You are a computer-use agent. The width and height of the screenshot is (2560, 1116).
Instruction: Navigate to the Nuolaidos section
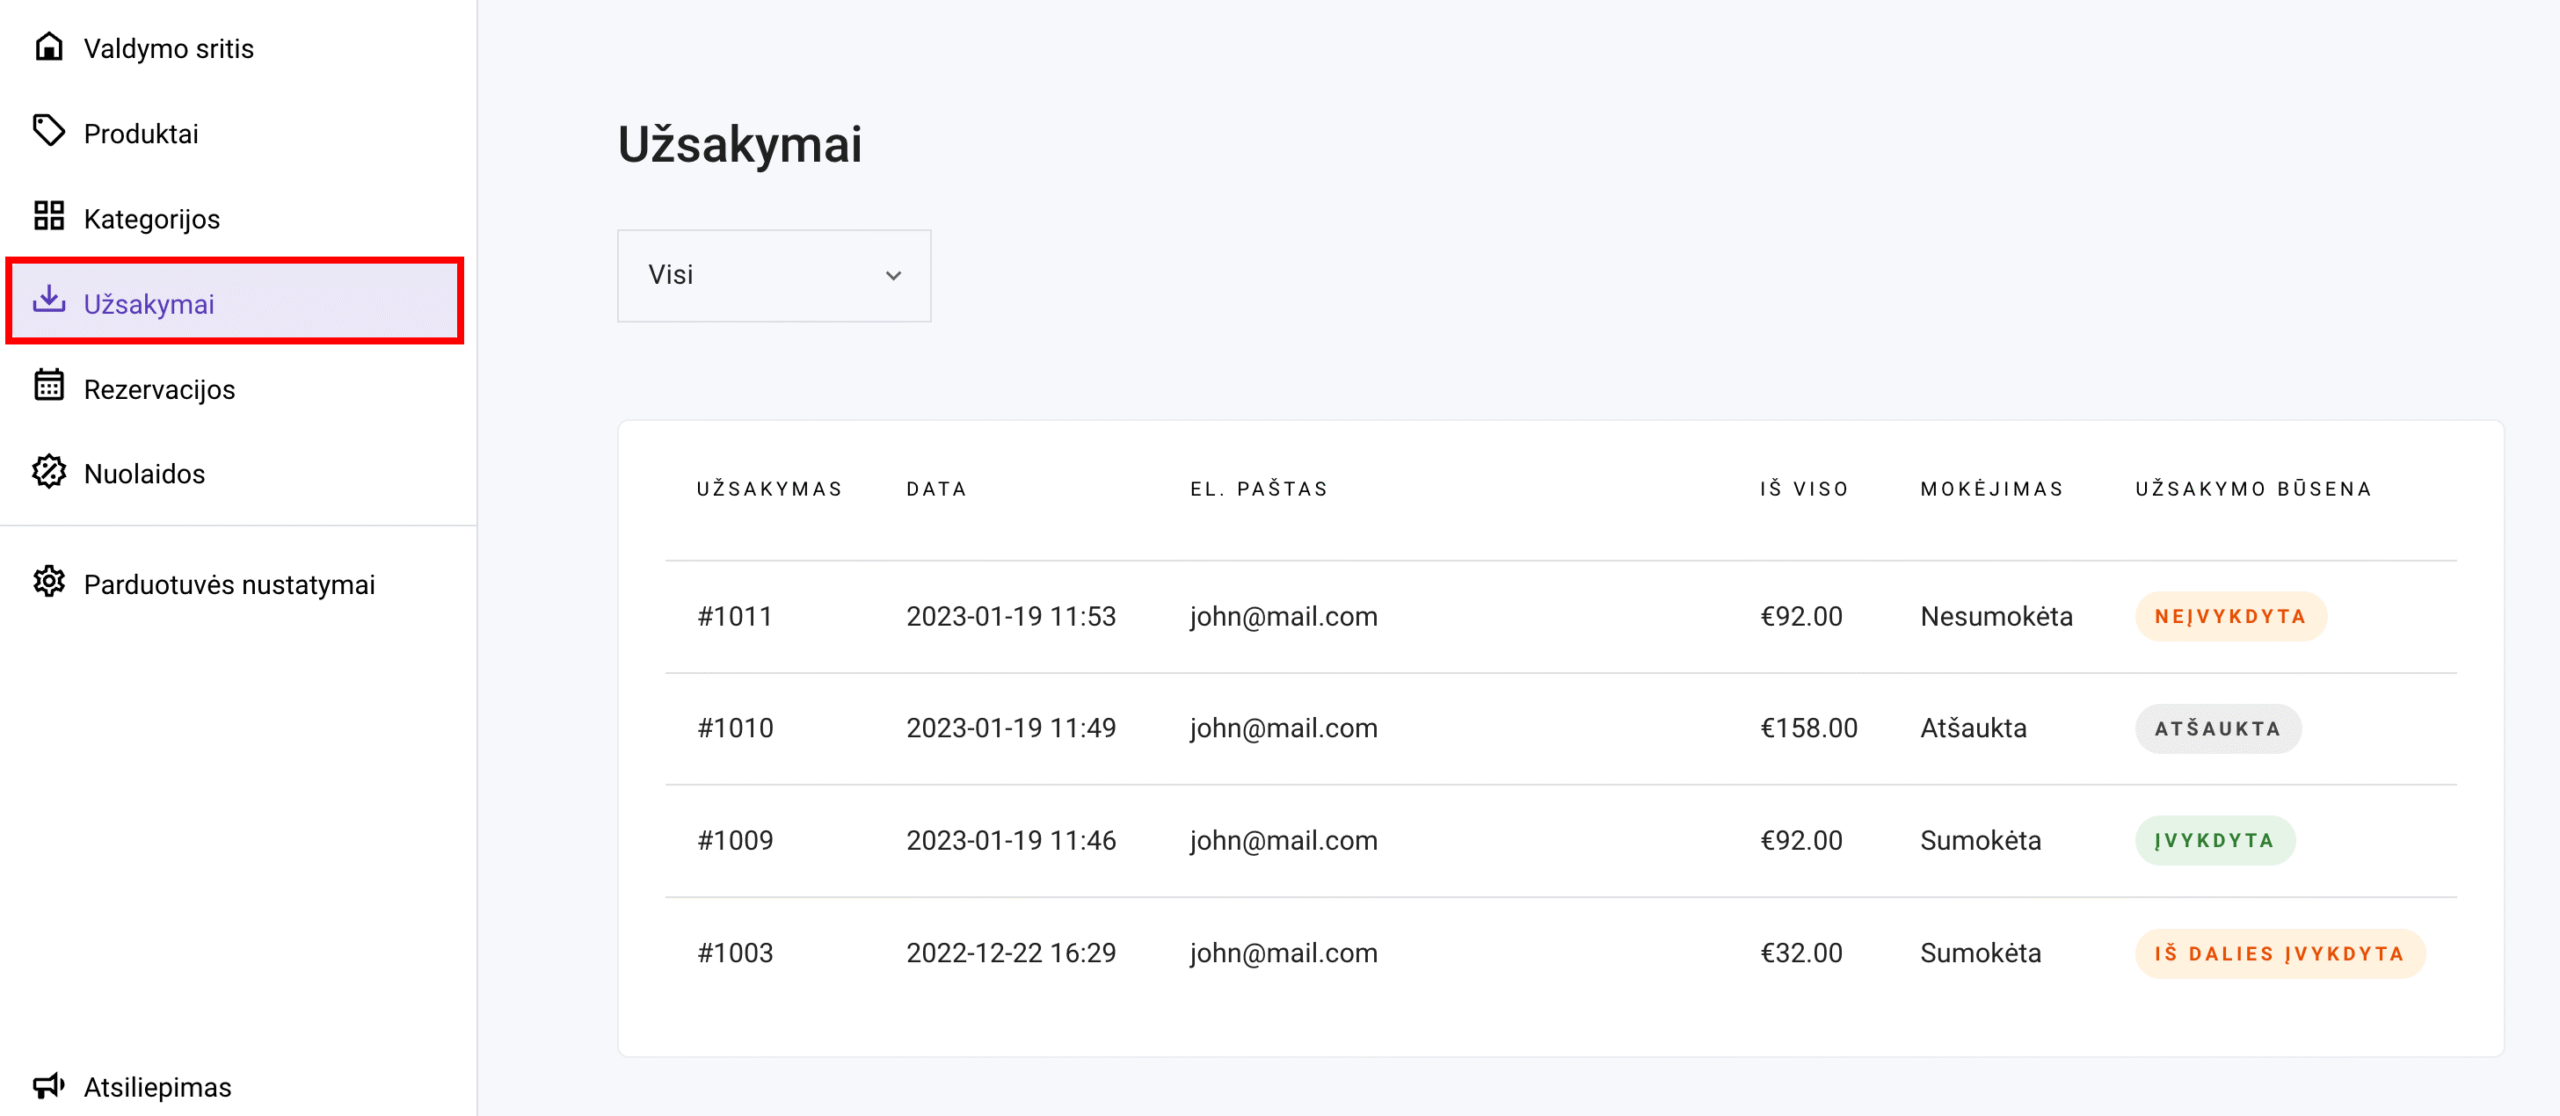click(x=144, y=473)
